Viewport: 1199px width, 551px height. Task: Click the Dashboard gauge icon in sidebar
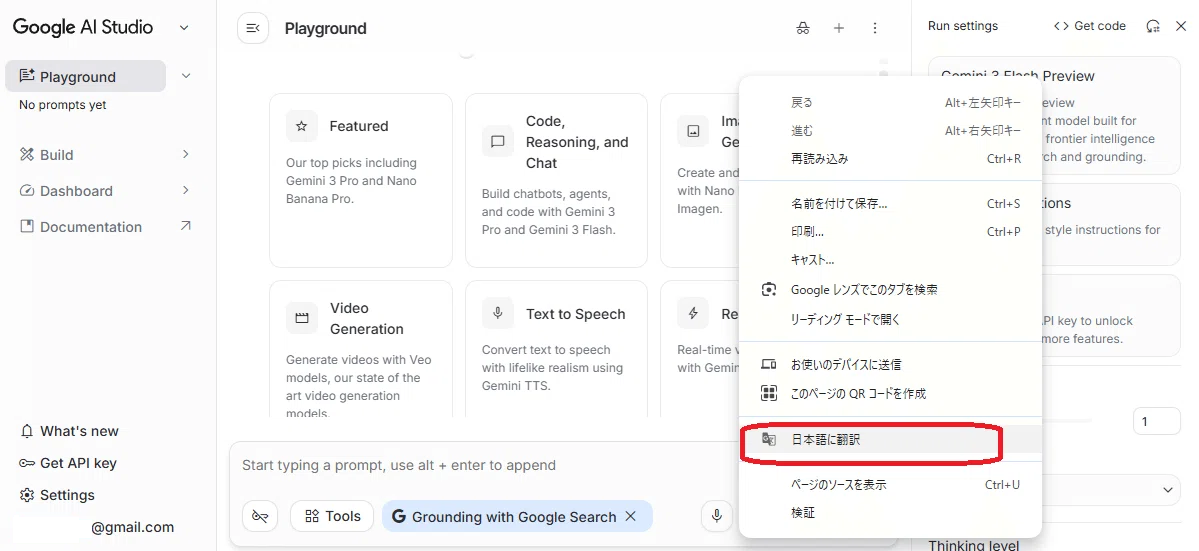tap(27, 190)
